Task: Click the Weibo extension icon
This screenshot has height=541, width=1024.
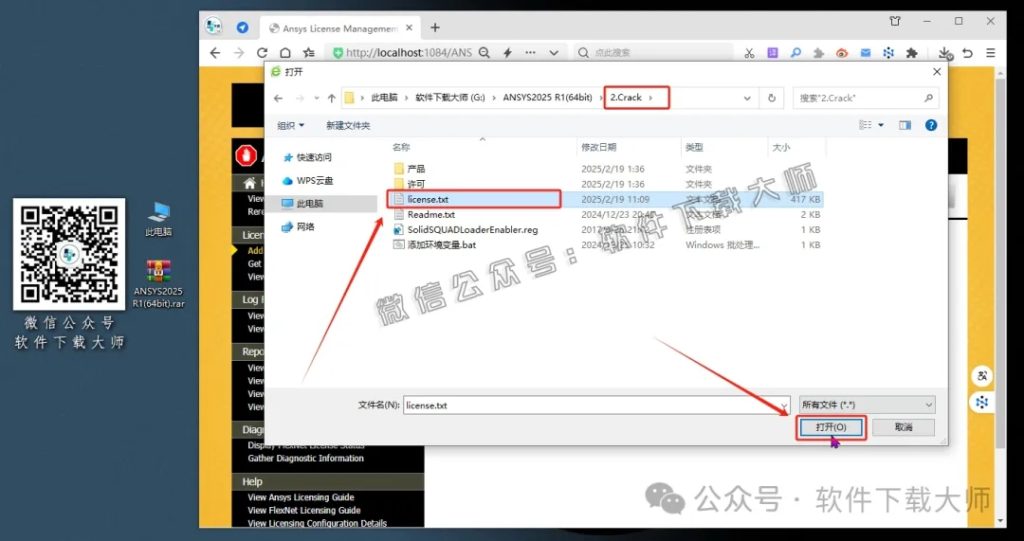Action: 842,53
